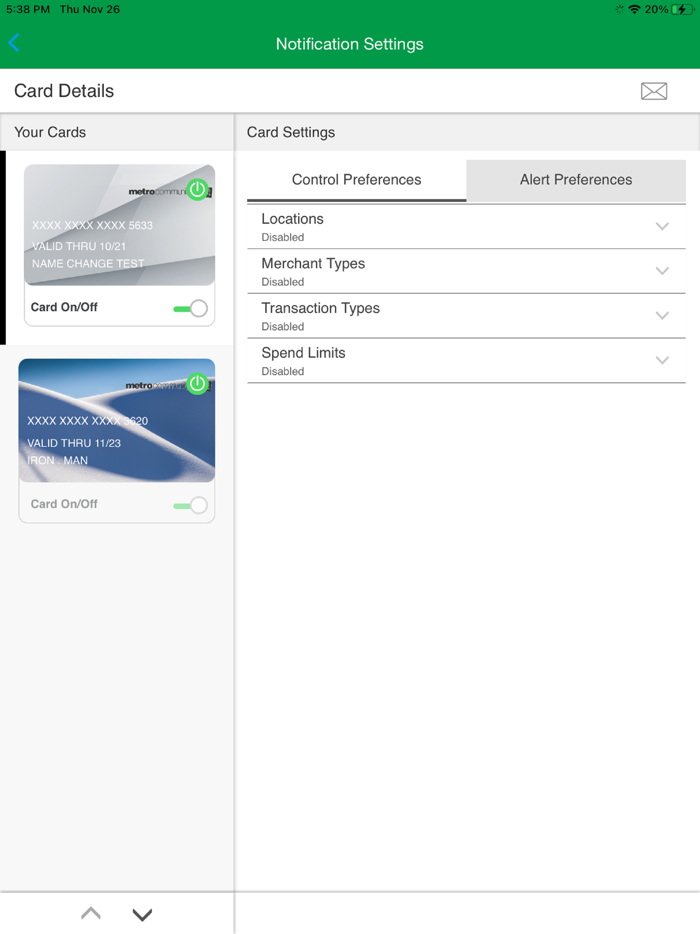Tap the up arrow below cards list
The width and height of the screenshot is (700, 934).
pos(91,913)
